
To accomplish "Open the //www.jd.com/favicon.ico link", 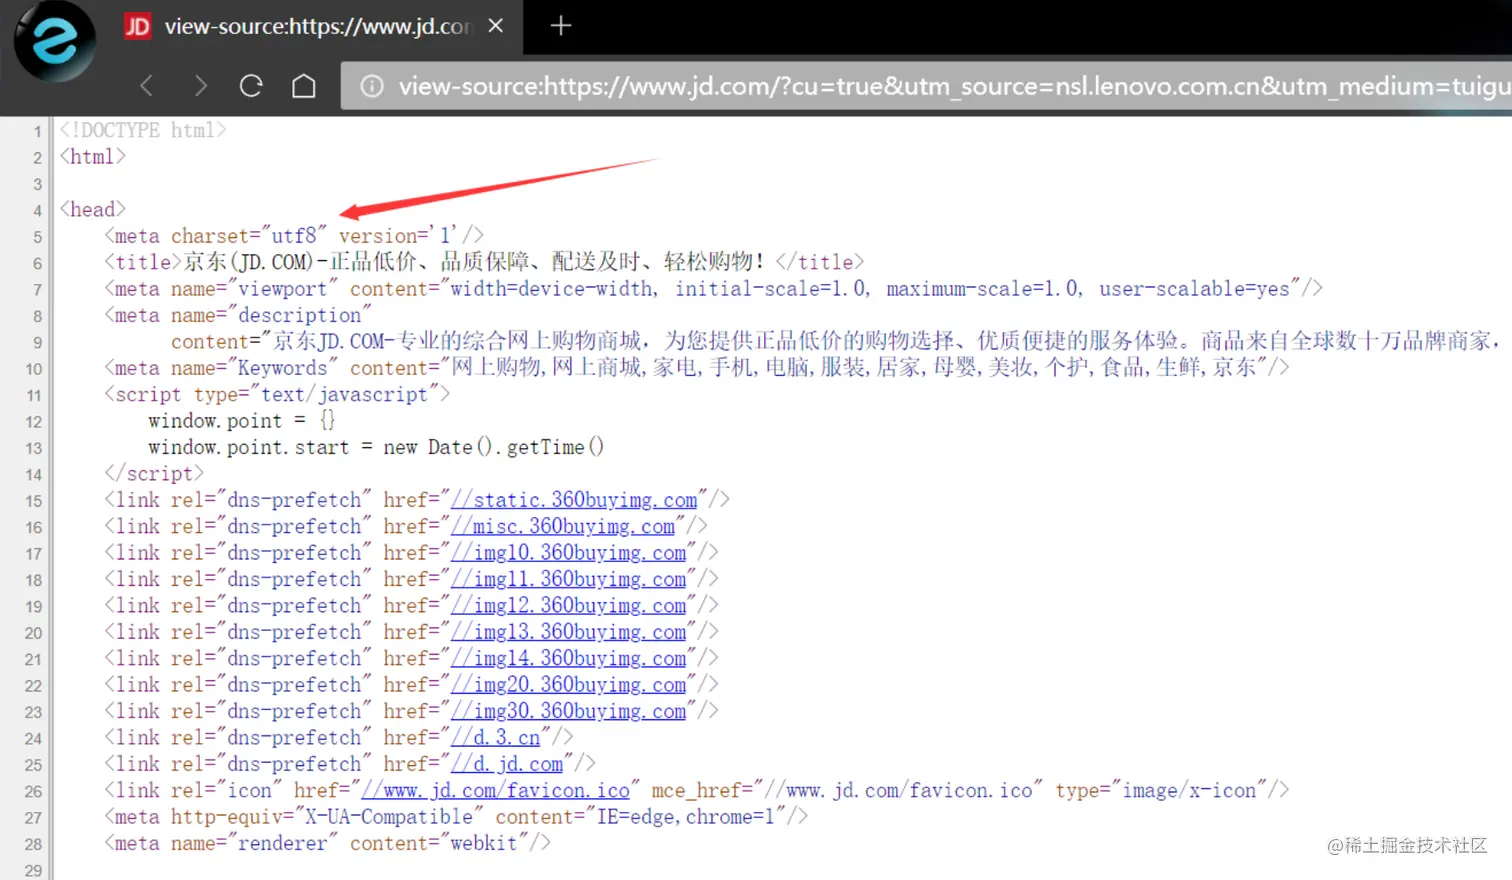I will [x=496, y=791].
